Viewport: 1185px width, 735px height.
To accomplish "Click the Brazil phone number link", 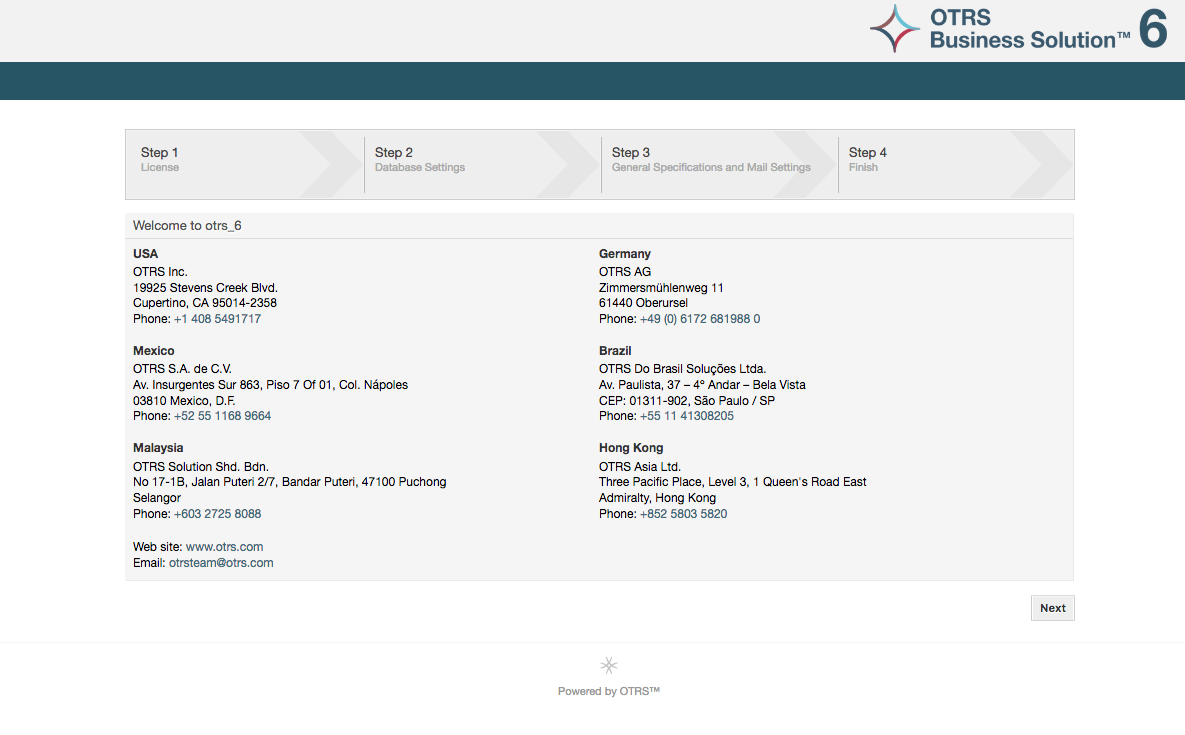I will point(686,416).
